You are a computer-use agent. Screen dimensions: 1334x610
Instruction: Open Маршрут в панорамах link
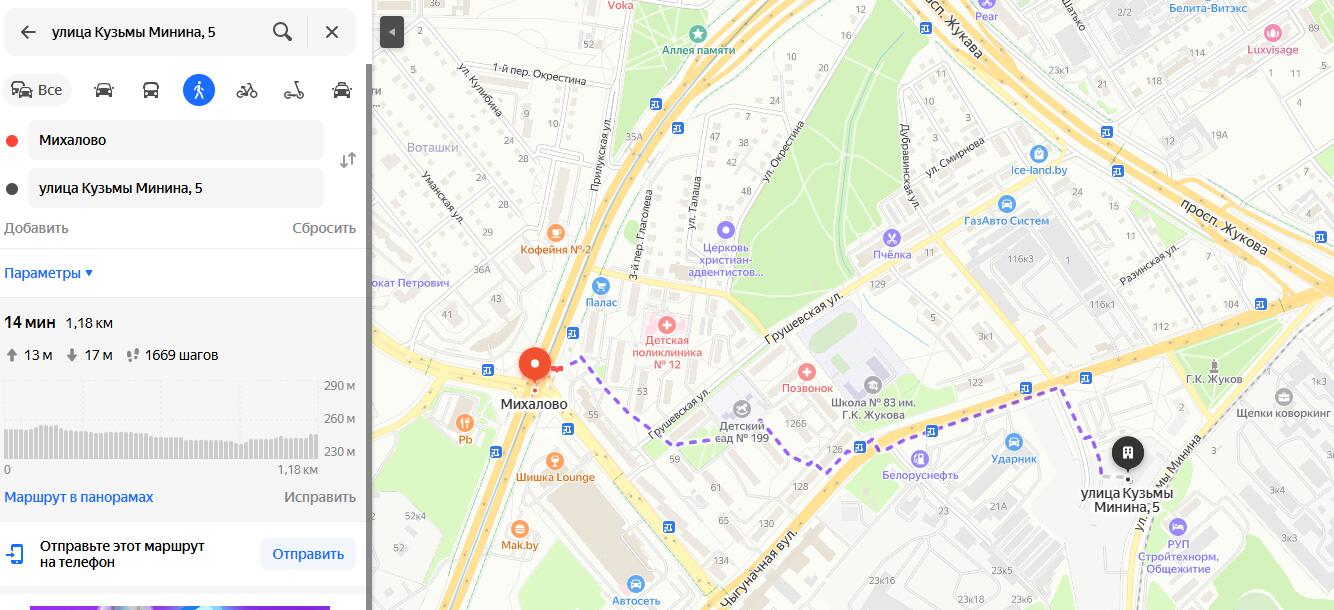(x=79, y=497)
